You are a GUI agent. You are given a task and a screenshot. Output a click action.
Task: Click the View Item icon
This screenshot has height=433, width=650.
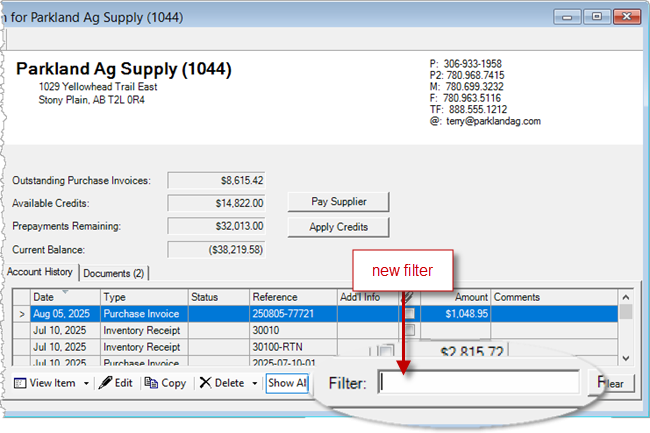[x=19, y=383]
